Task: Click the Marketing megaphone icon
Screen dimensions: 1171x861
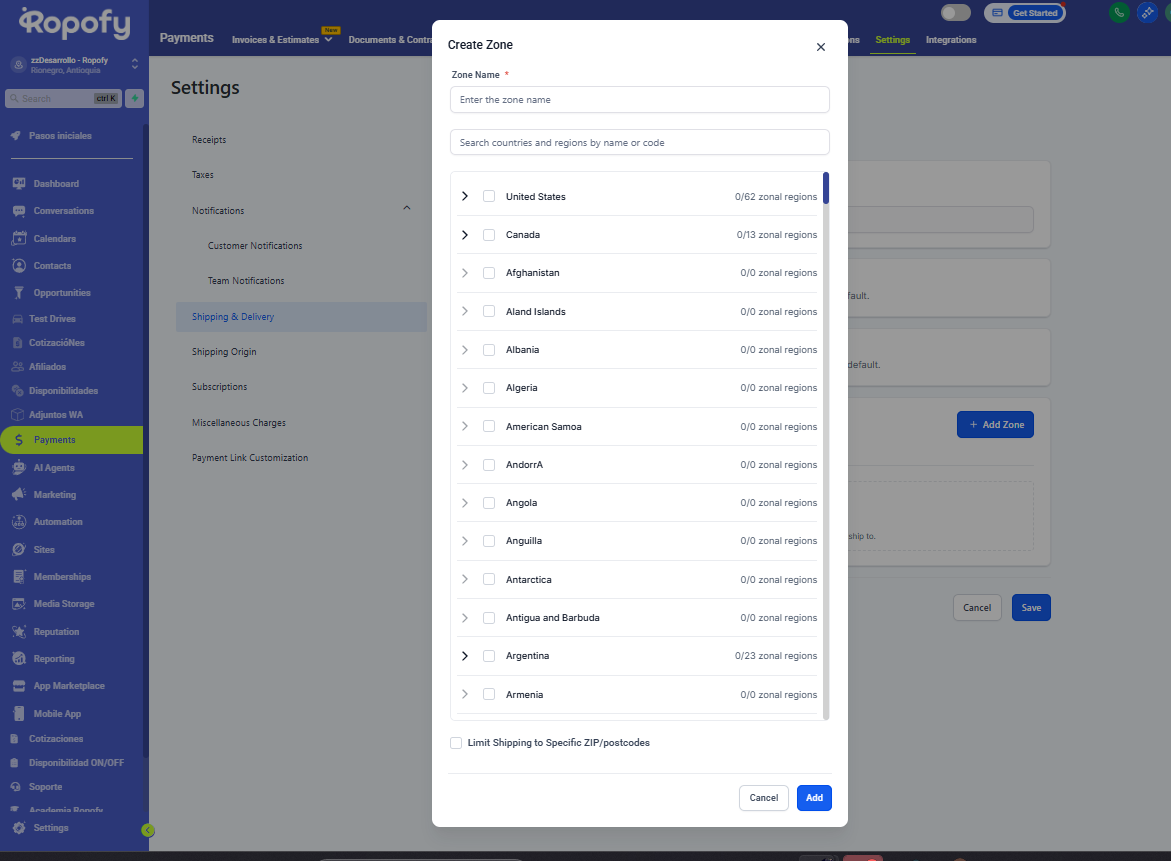Action: tap(19, 495)
